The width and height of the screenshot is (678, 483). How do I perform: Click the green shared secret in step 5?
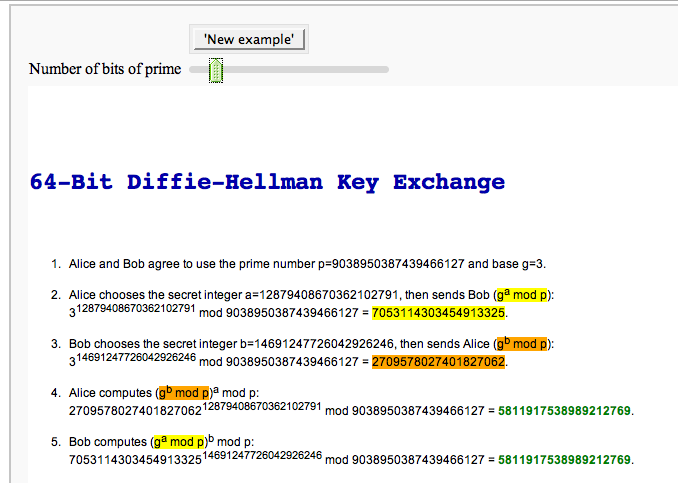[x=566, y=460]
